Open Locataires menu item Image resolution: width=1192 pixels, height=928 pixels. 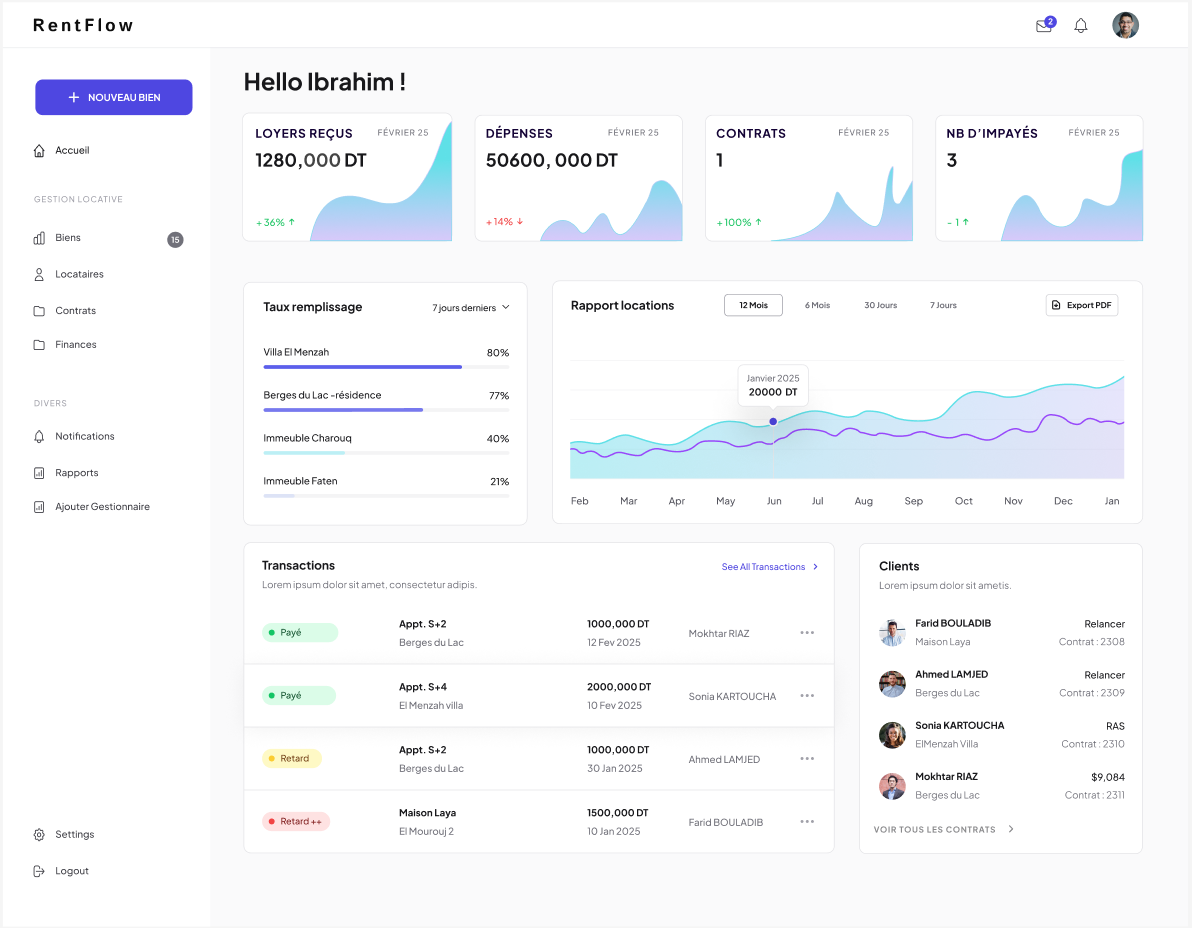[x=79, y=274]
